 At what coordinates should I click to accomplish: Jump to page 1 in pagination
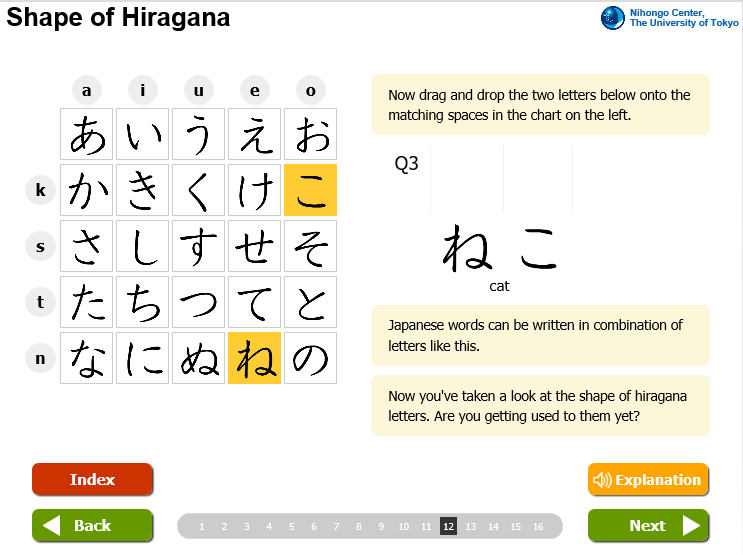pyautogui.click(x=202, y=527)
